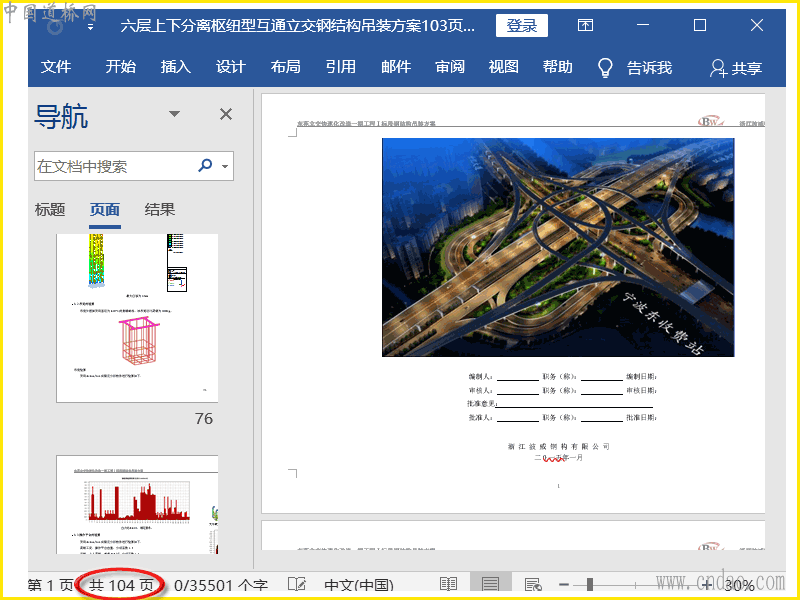
Task: Click the 告诉我 search box
Action: 649,67
